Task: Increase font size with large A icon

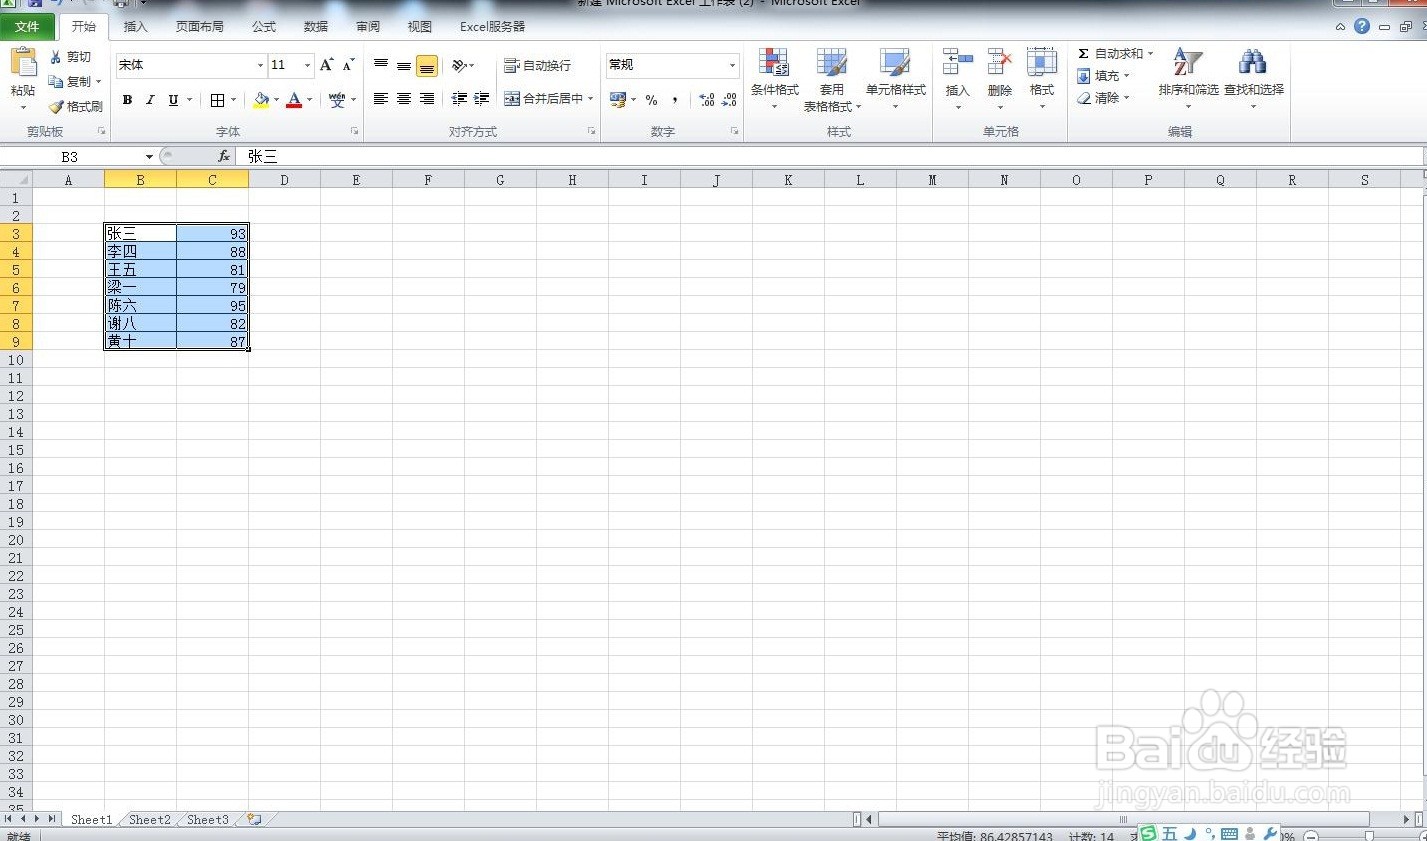Action: pyautogui.click(x=326, y=65)
